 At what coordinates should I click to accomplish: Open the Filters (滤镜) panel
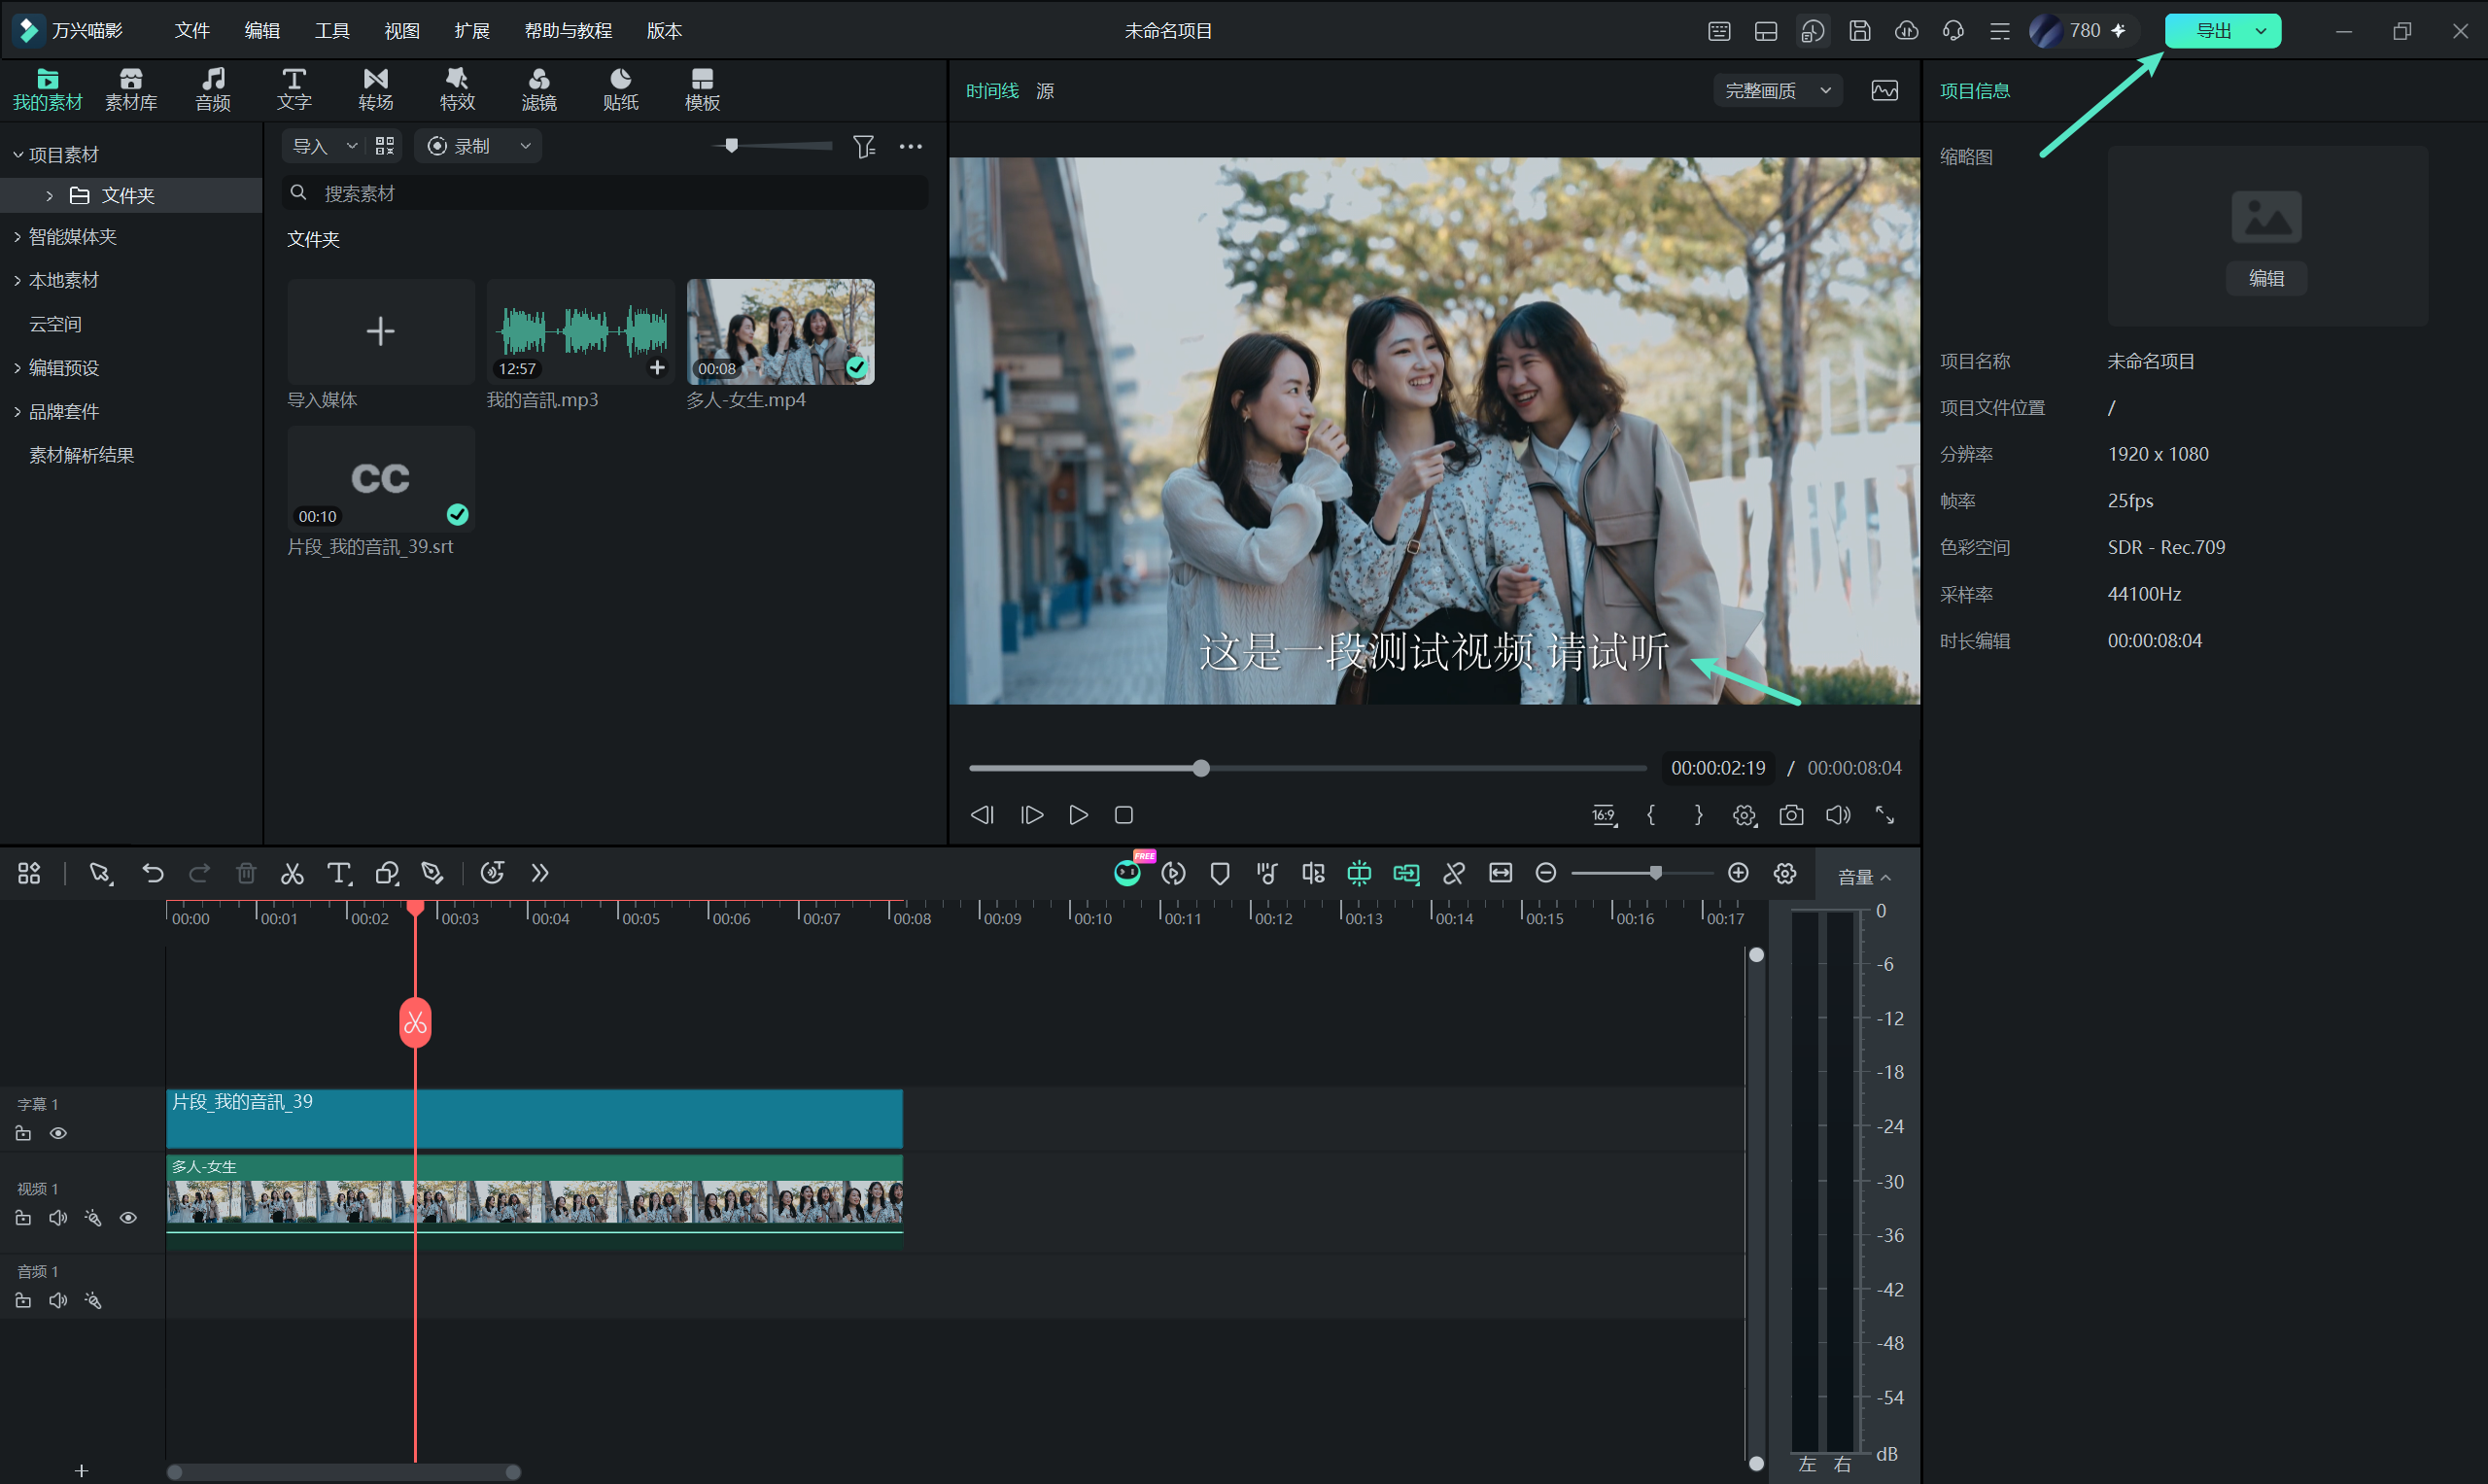[539, 89]
